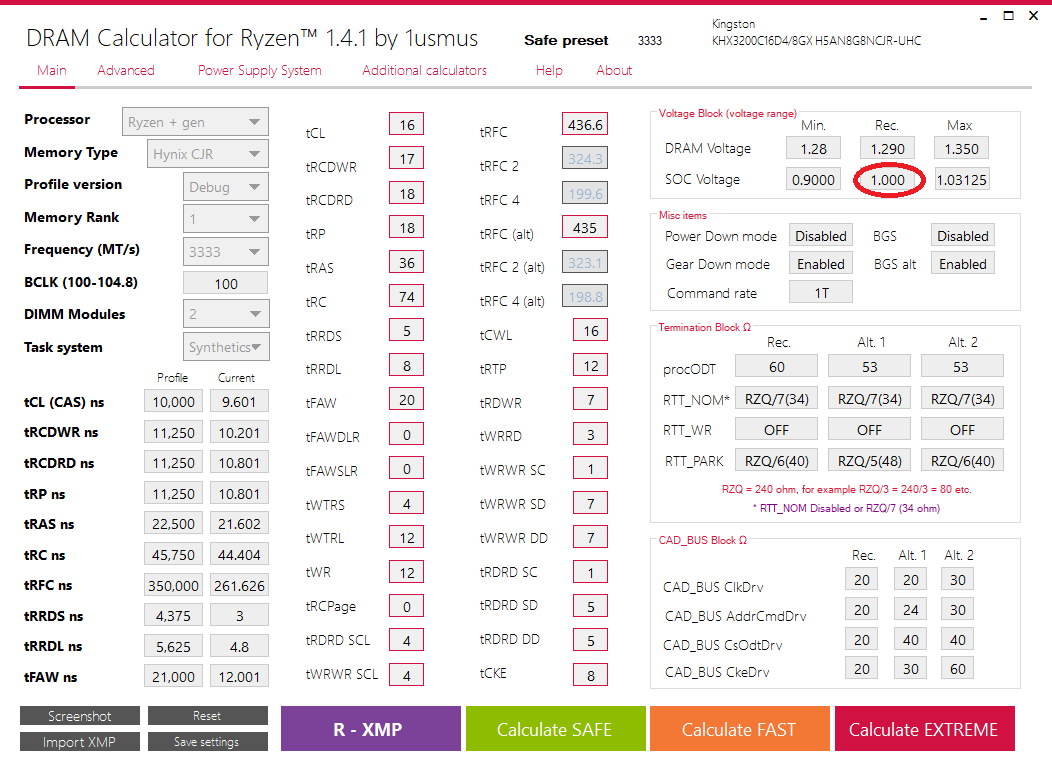Screen dimensions: 1052x771
Task: Click the tWRRD value field
Action: coord(590,434)
